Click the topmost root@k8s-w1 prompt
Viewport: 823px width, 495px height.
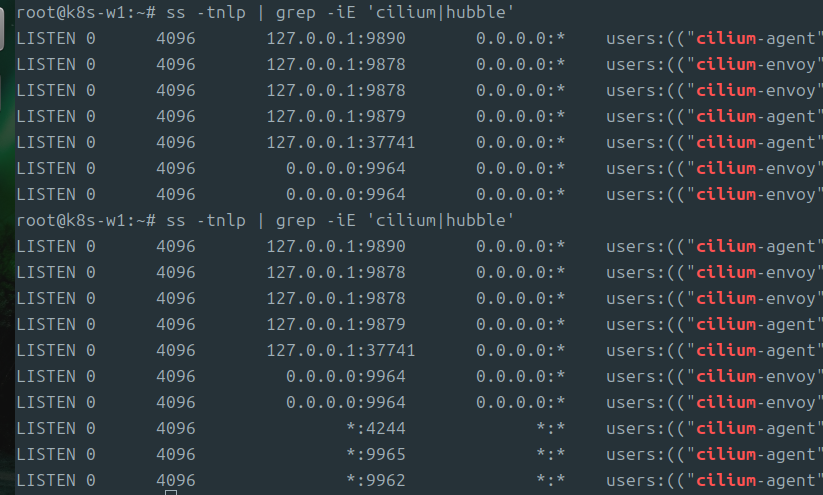click(x=76, y=13)
